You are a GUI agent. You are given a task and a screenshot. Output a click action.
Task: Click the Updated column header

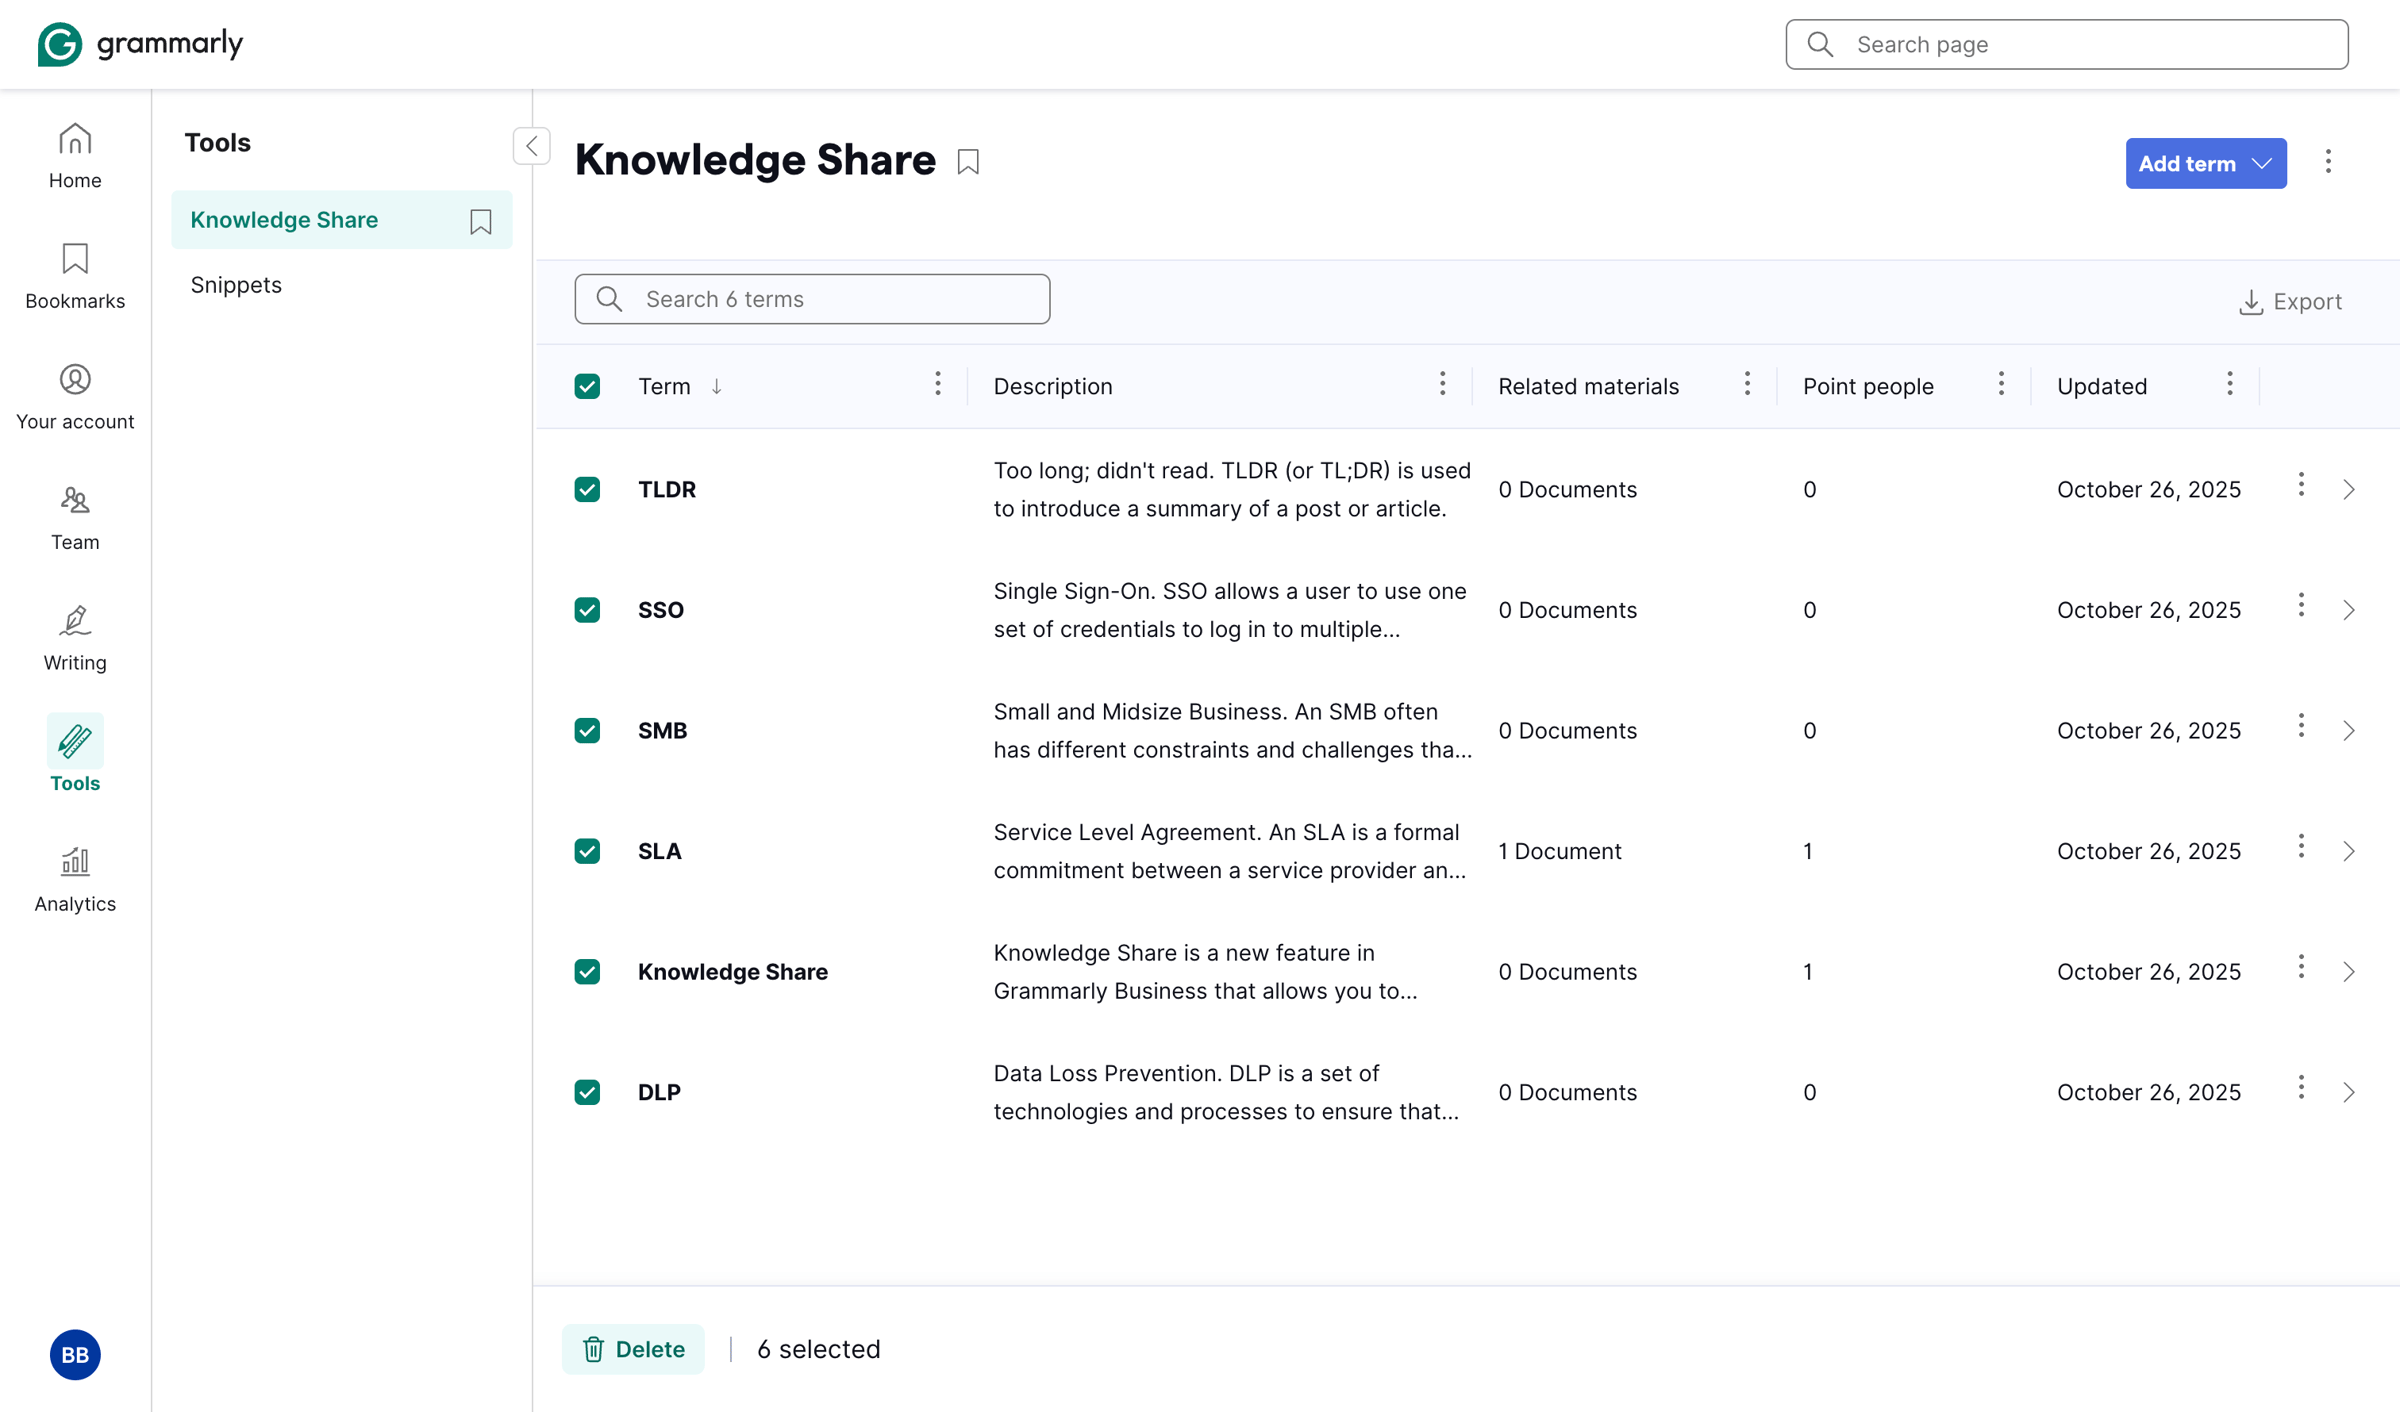(2102, 386)
